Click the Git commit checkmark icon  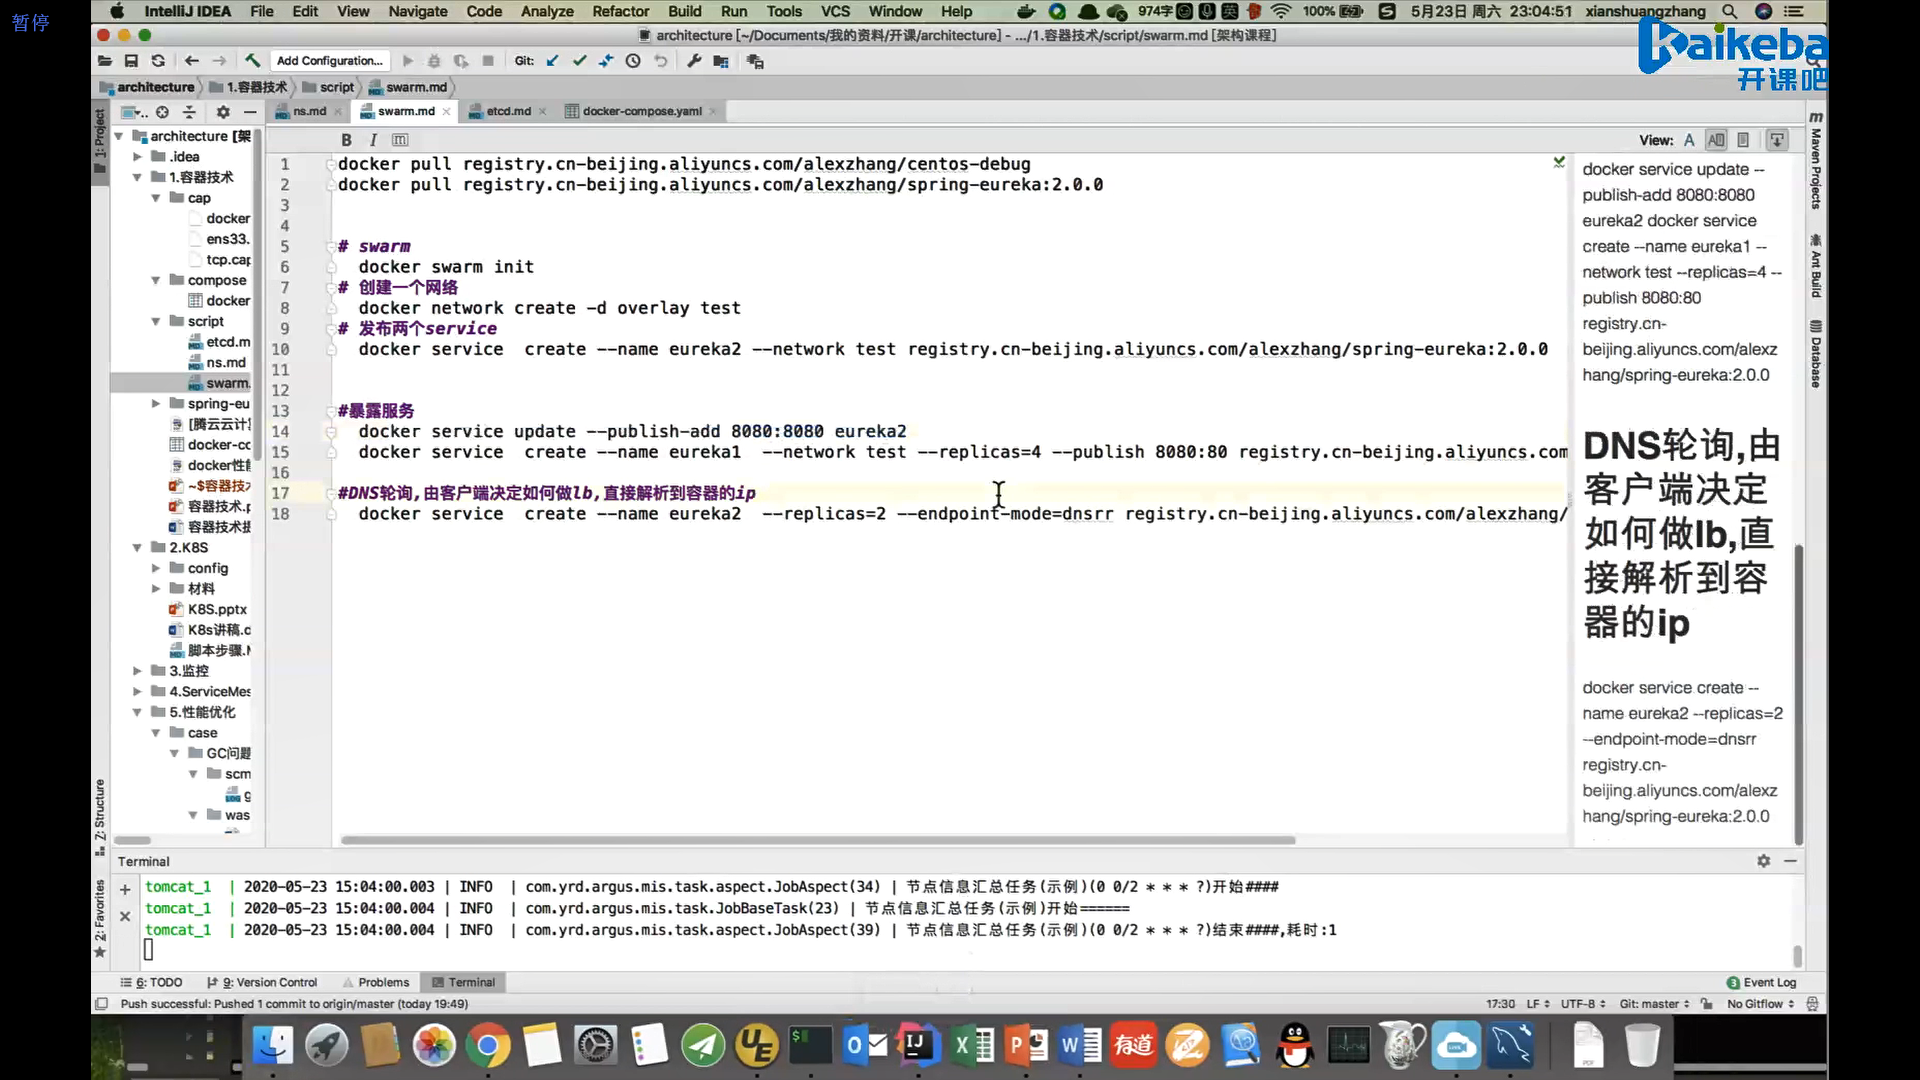579,61
